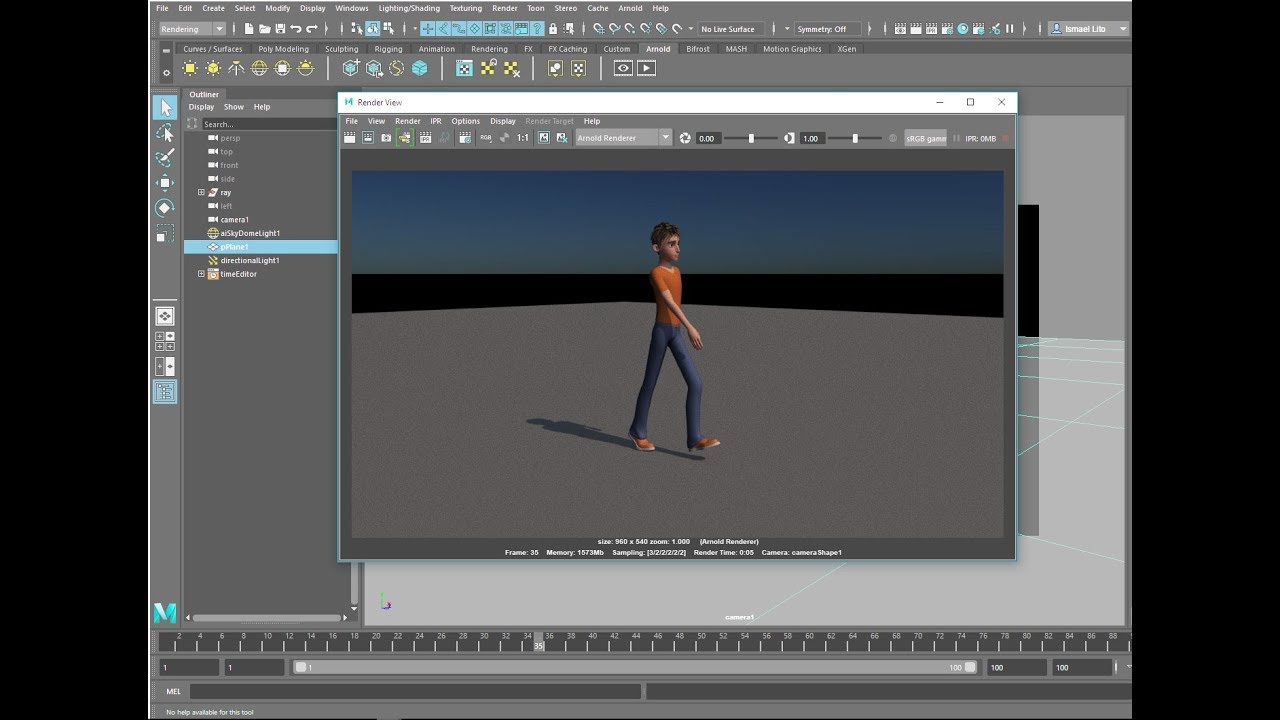Screen dimensions: 1280x720
Task: Select the Scale tool in the Tool Box
Action: pyautogui.click(x=165, y=234)
